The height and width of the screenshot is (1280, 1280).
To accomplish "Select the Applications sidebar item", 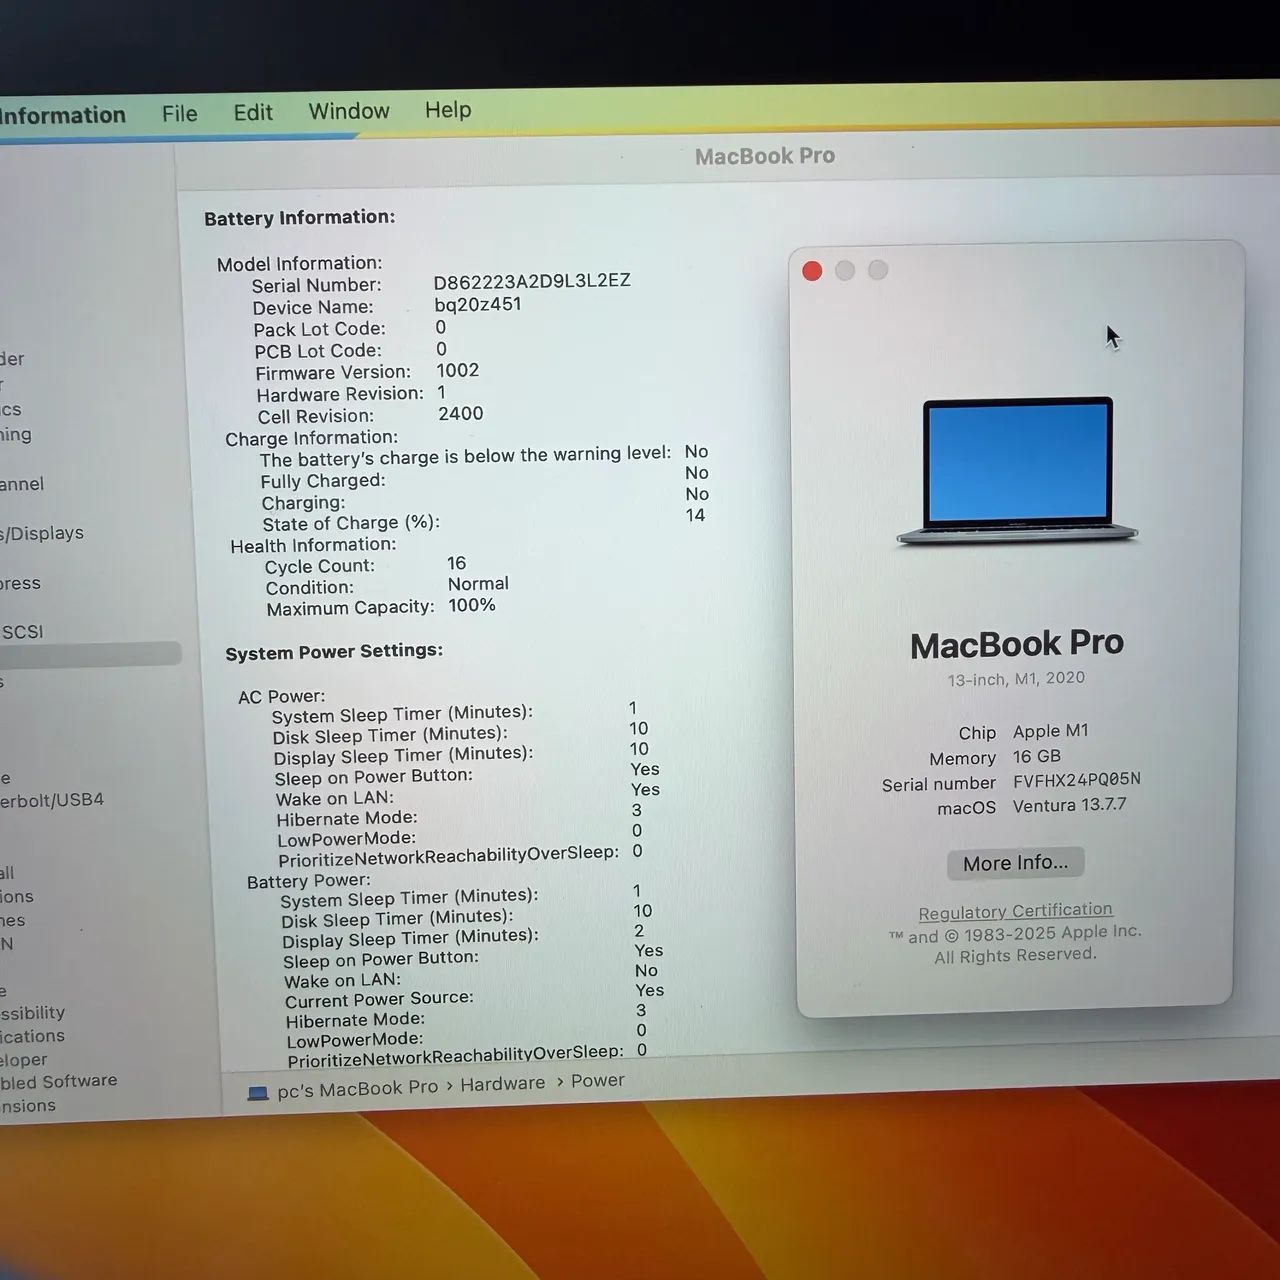I will pyautogui.click(x=32, y=1036).
